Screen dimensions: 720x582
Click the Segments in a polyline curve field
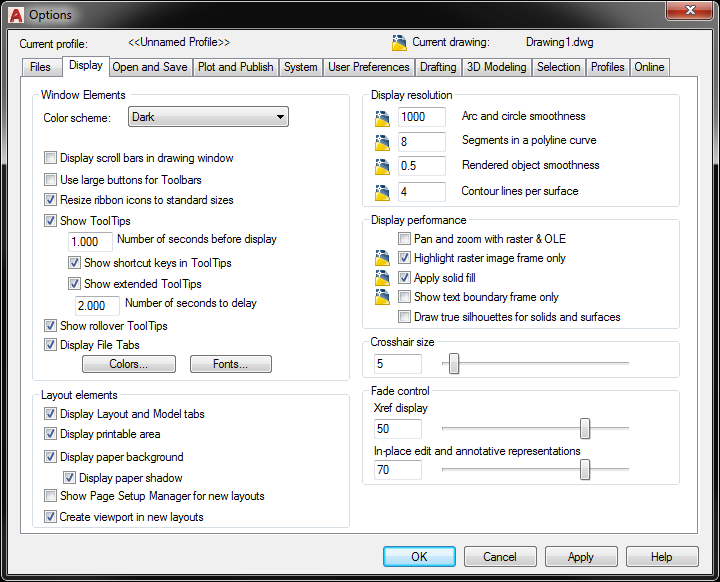(422, 141)
